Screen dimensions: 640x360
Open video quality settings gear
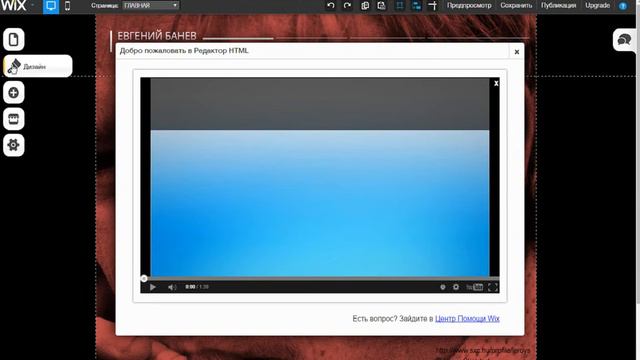(x=456, y=287)
